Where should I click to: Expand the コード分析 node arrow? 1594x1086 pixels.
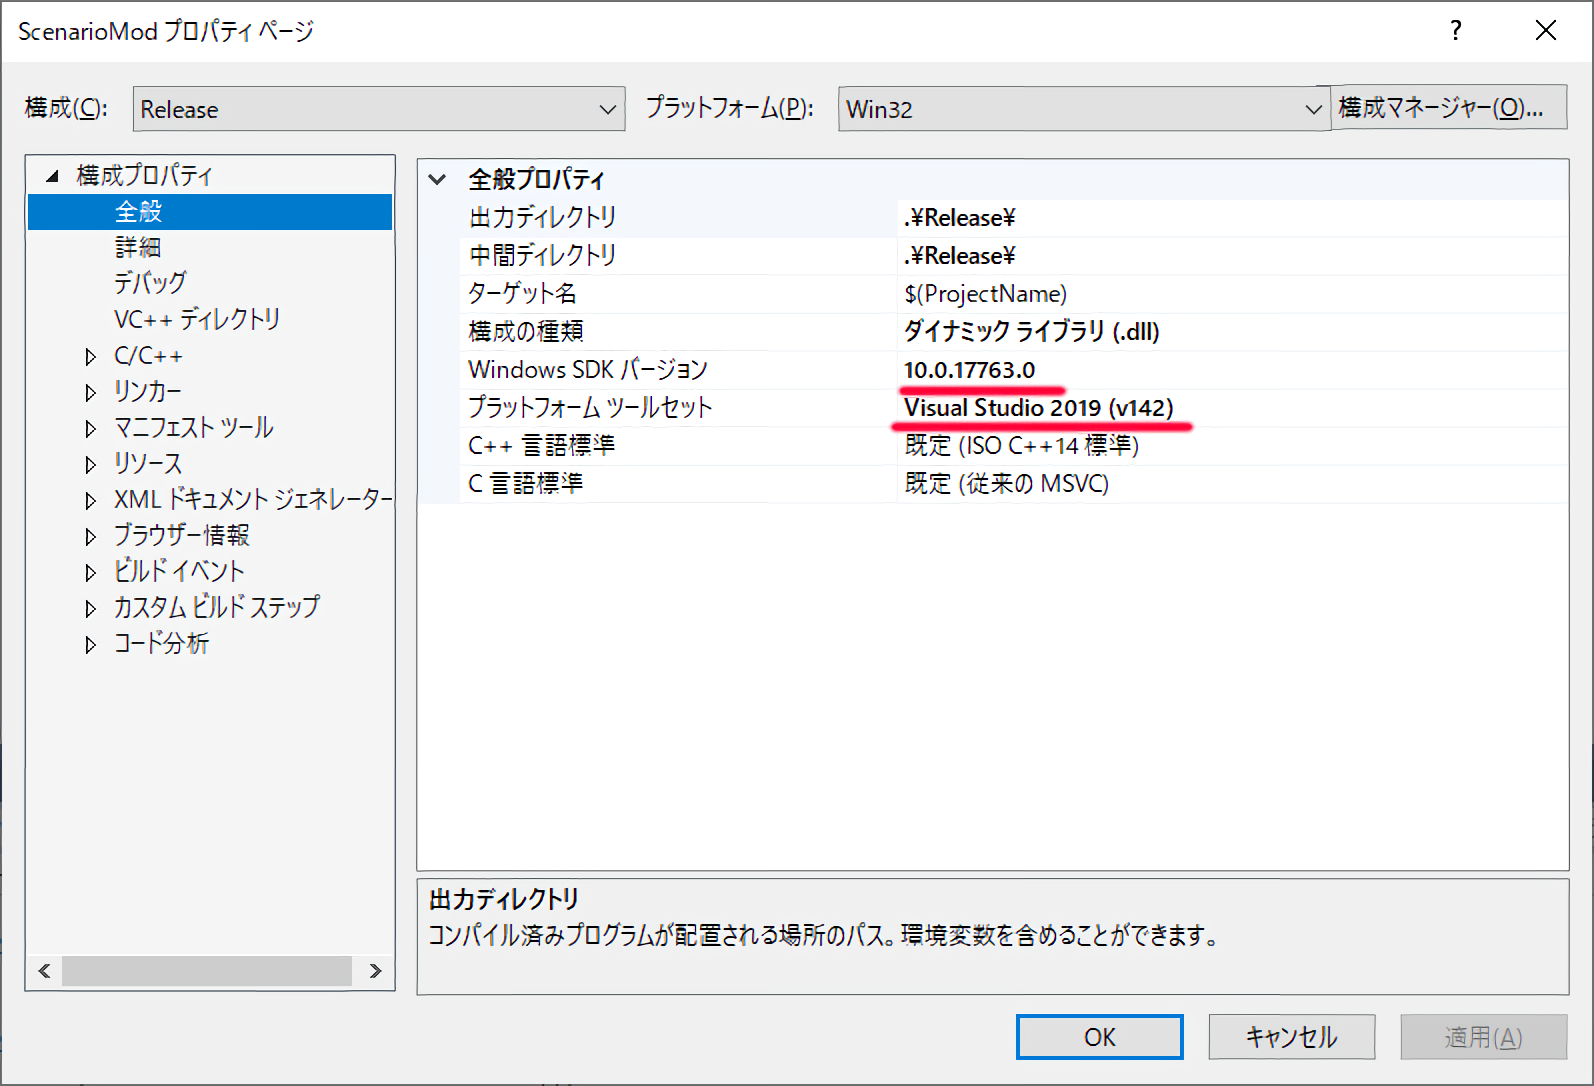click(x=91, y=645)
